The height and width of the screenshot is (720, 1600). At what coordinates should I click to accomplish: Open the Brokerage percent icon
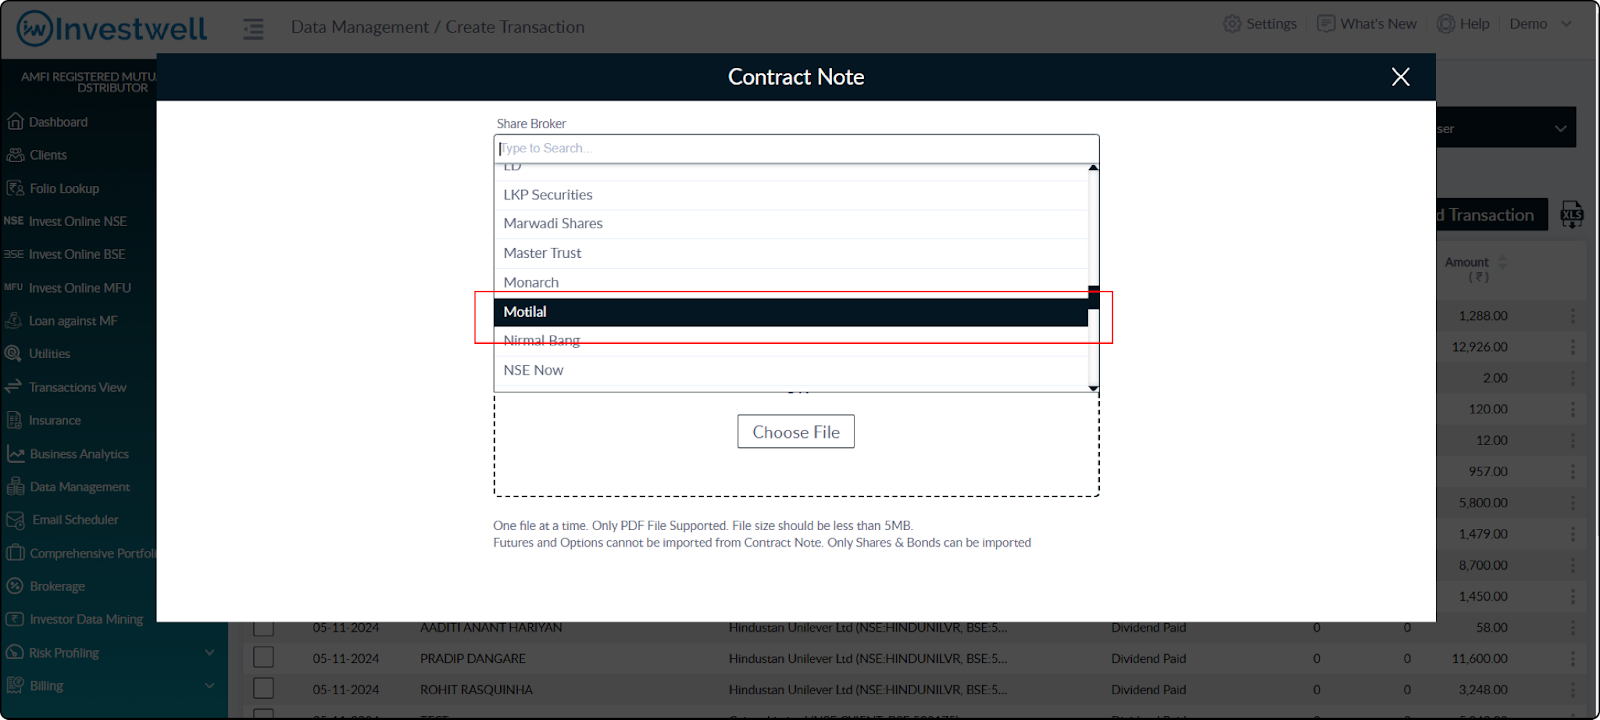click(x=15, y=586)
